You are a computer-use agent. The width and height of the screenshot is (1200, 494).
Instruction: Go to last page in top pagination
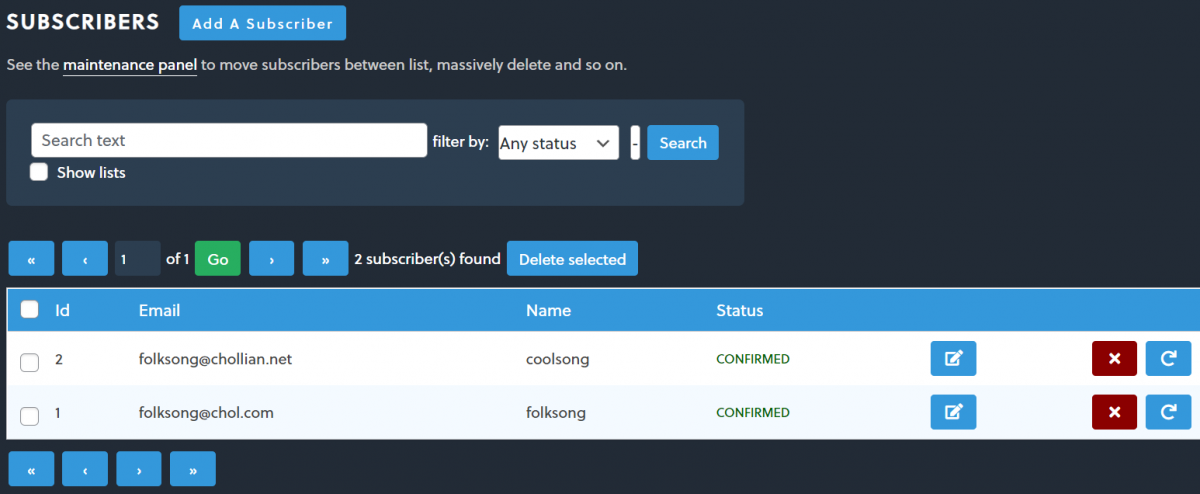coord(325,259)
